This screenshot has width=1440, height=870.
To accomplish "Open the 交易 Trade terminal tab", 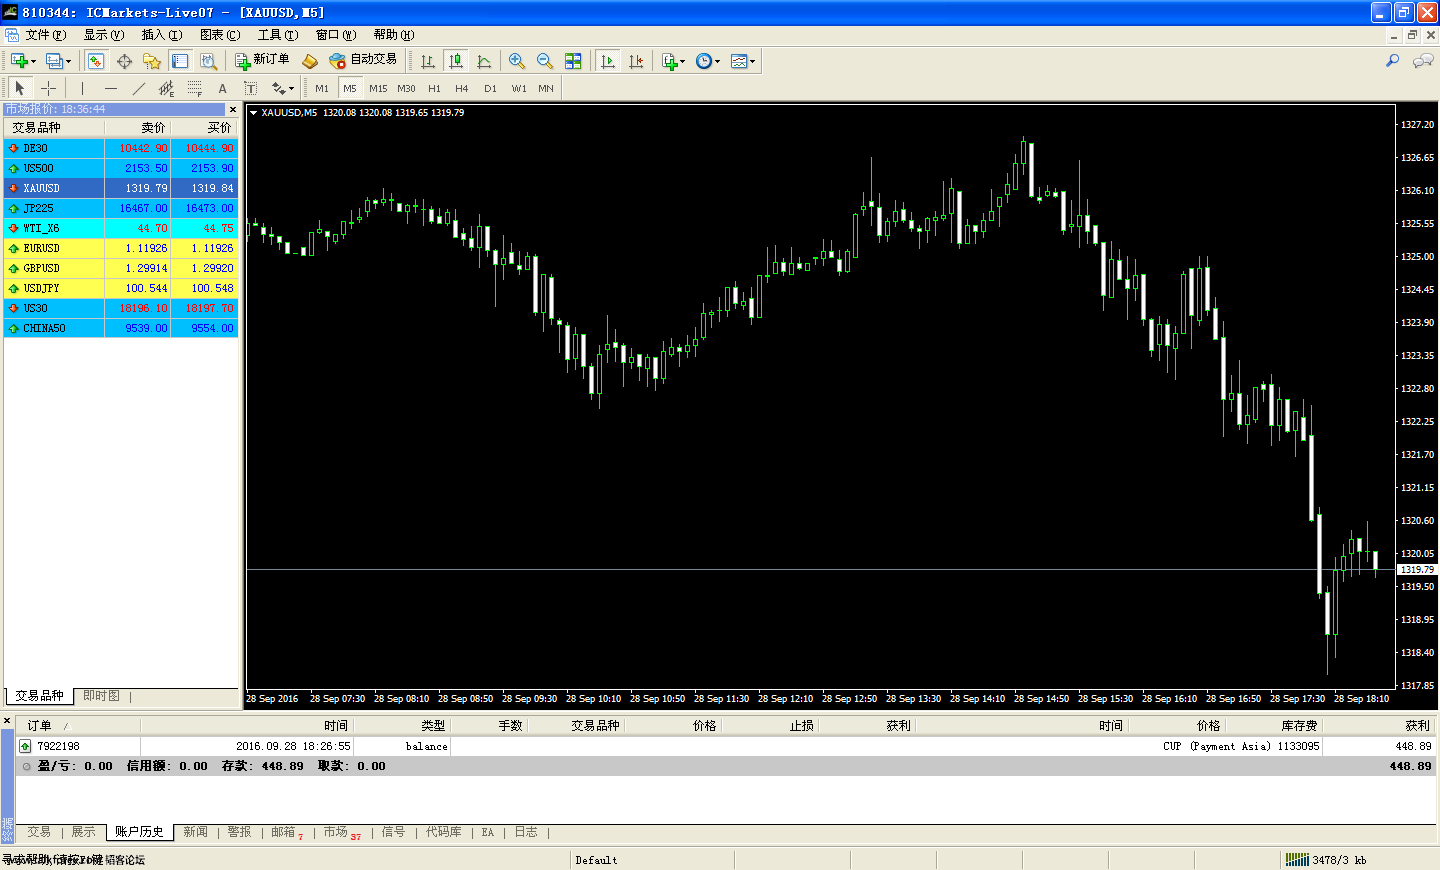I will (39, 832).
